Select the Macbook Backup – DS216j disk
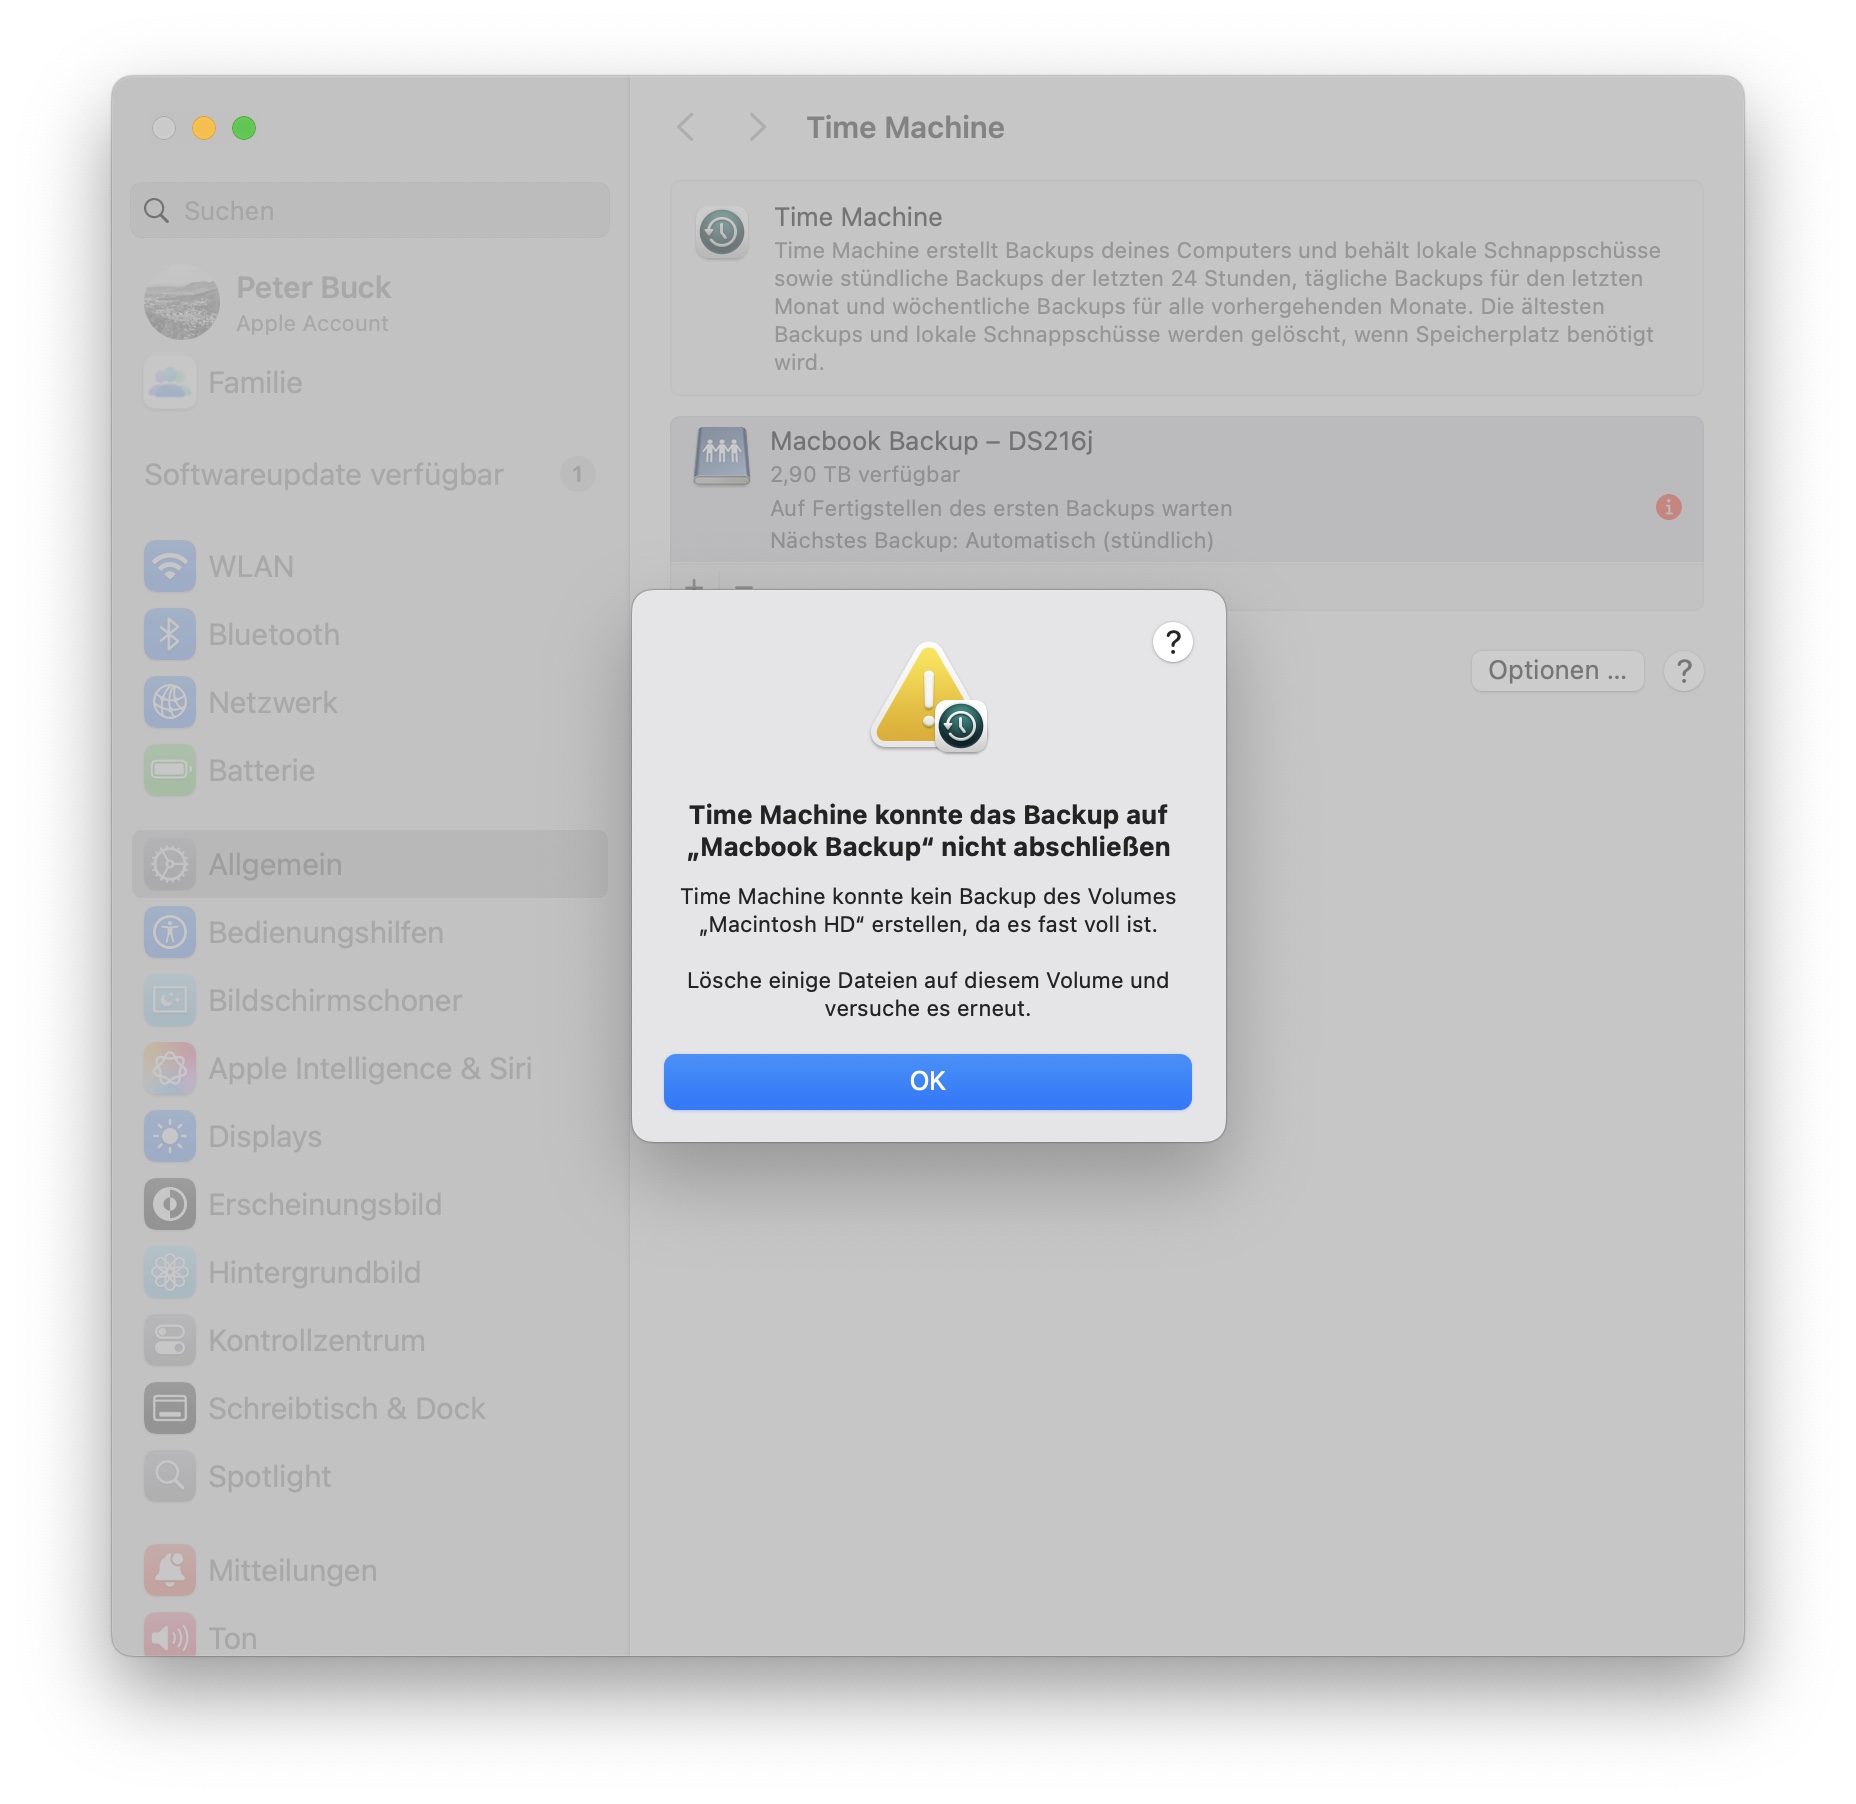 coord(1186,489)
